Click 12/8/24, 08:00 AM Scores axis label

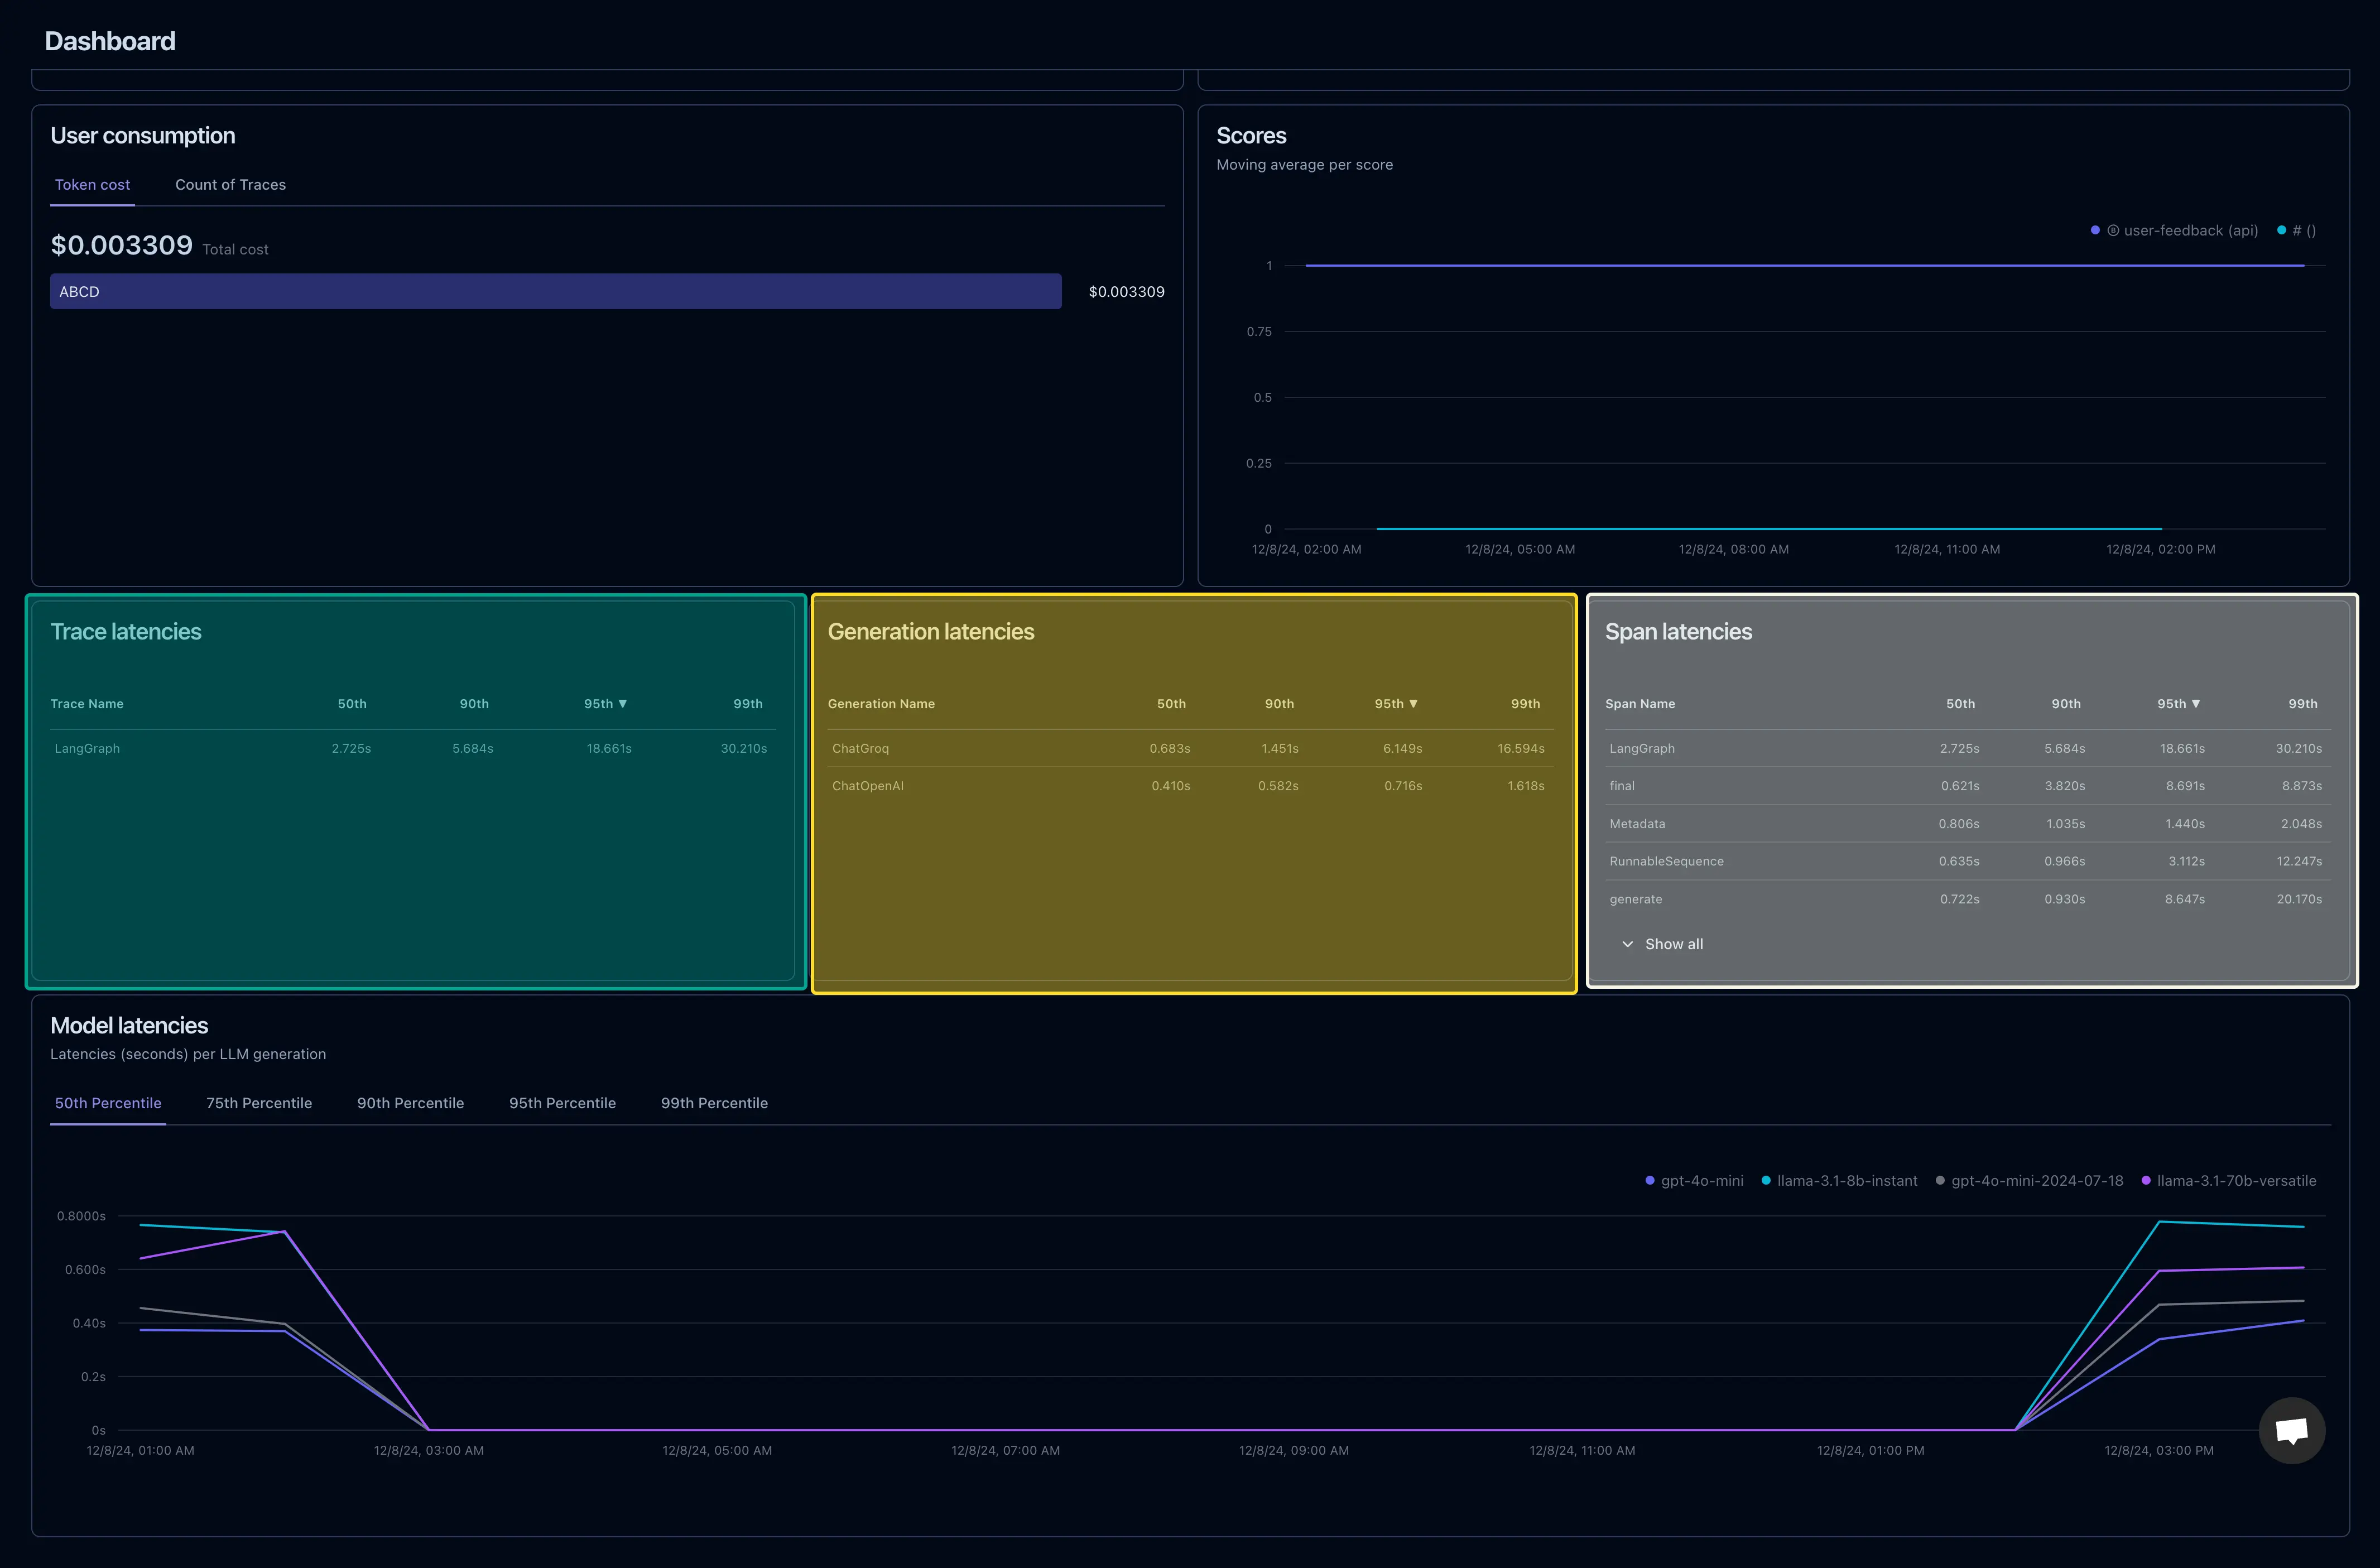point(1733,549)
